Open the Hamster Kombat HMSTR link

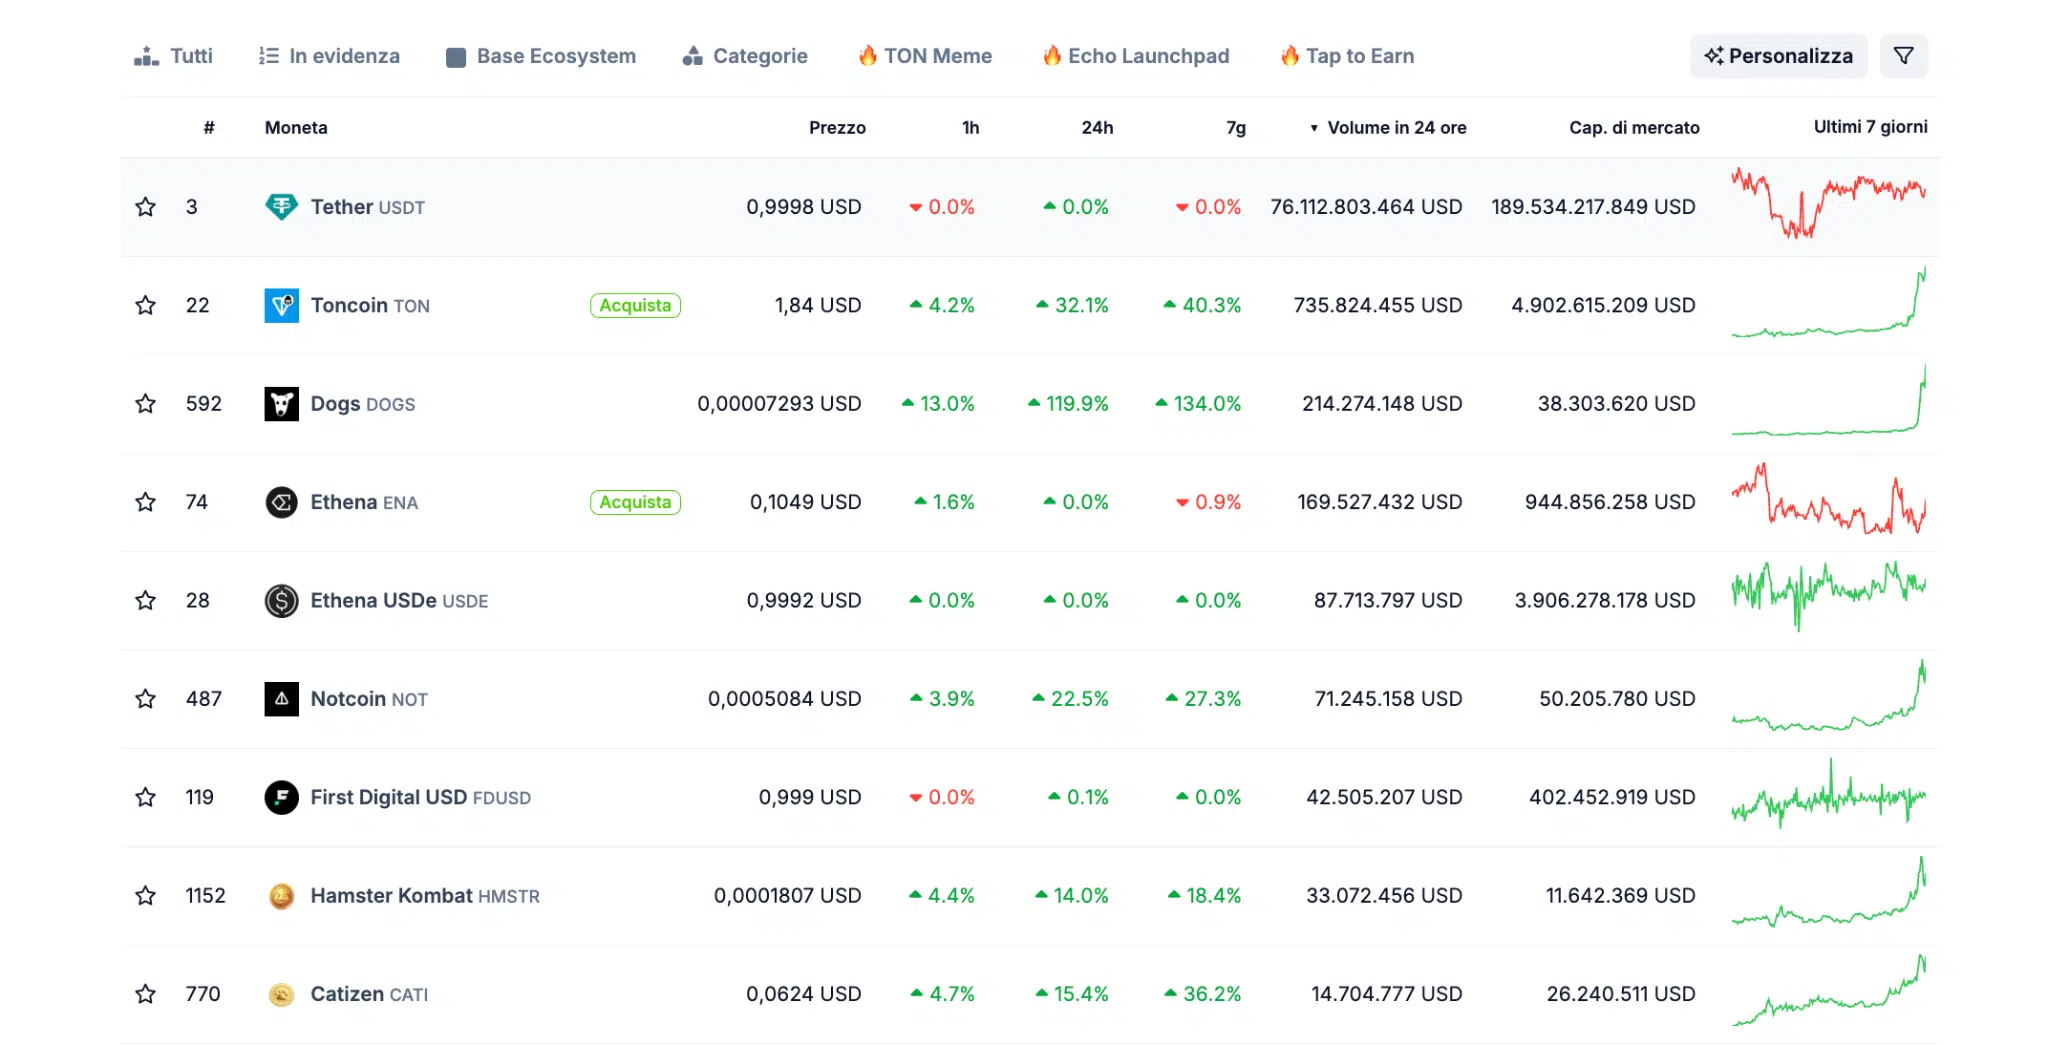coord(424,896)
